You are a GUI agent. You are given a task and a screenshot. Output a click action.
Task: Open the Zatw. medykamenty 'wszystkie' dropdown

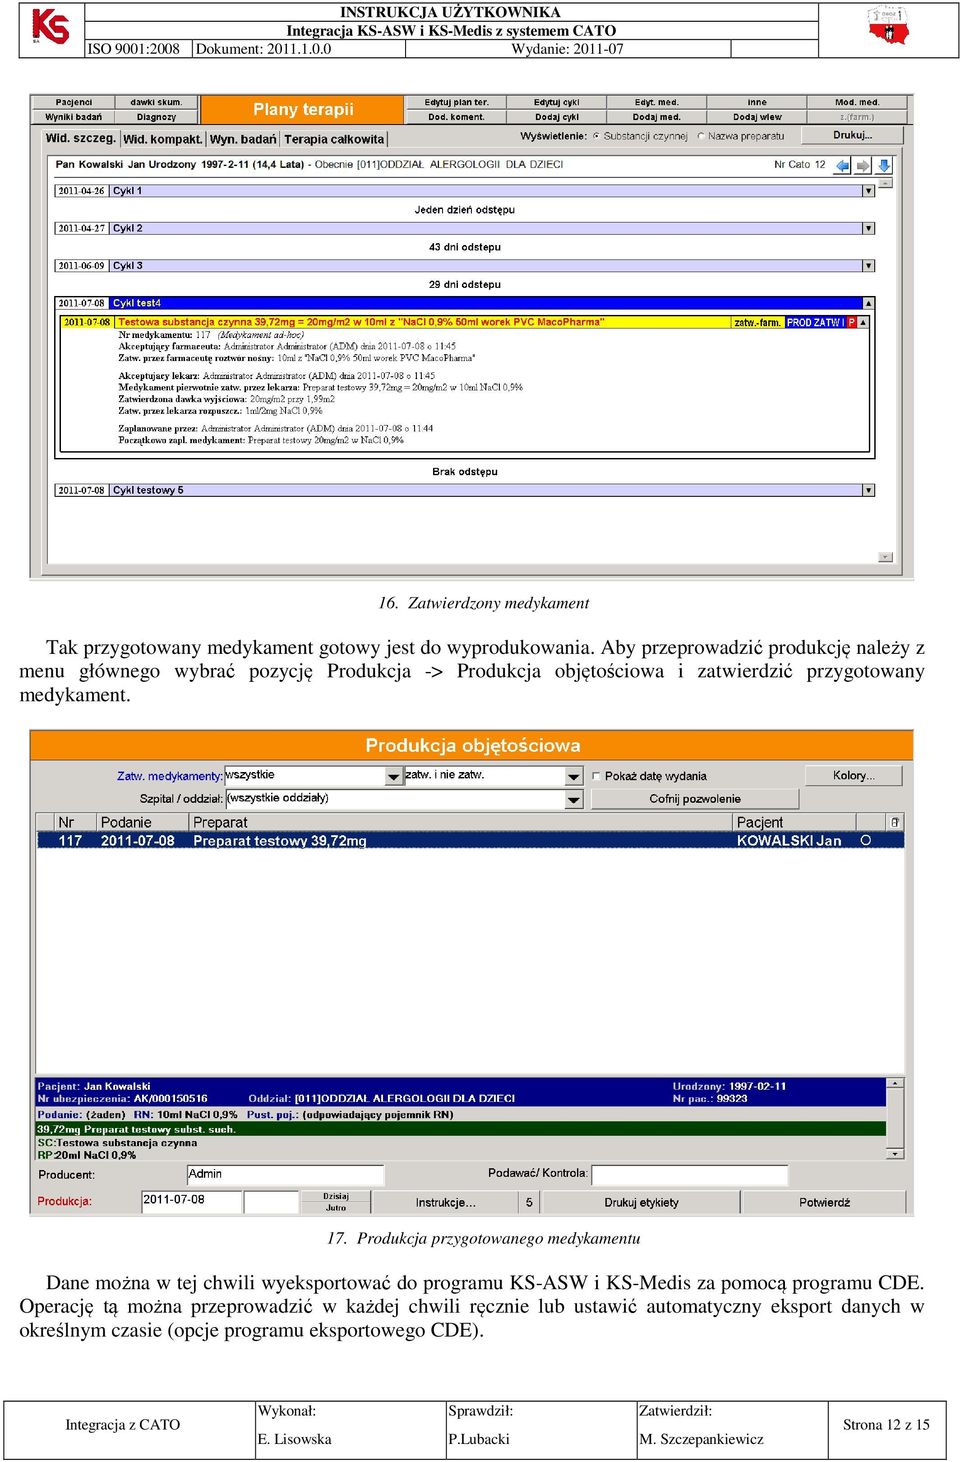point(393,776)
